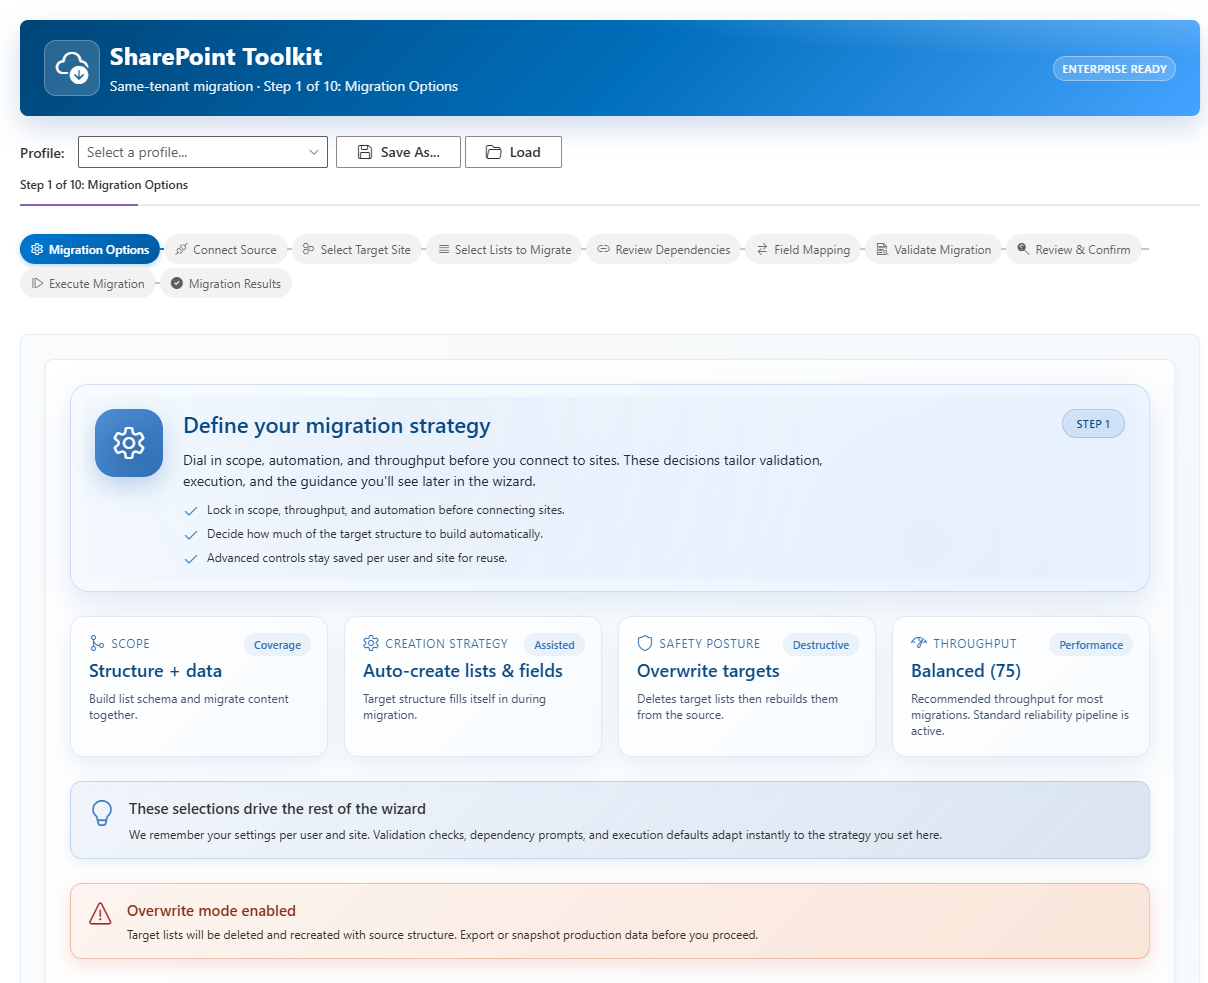Click the gear icon beside Define your migration strategy
The width and height of the screenshot is (1208, 983).
(129, 443)
